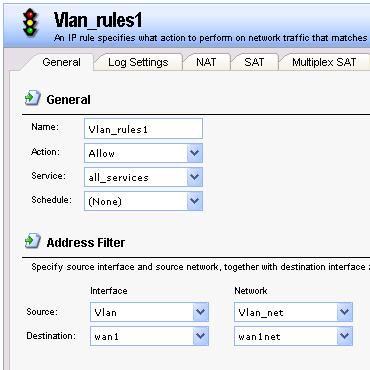
Task: Open the NAT tab
Action: click(206, 62)
